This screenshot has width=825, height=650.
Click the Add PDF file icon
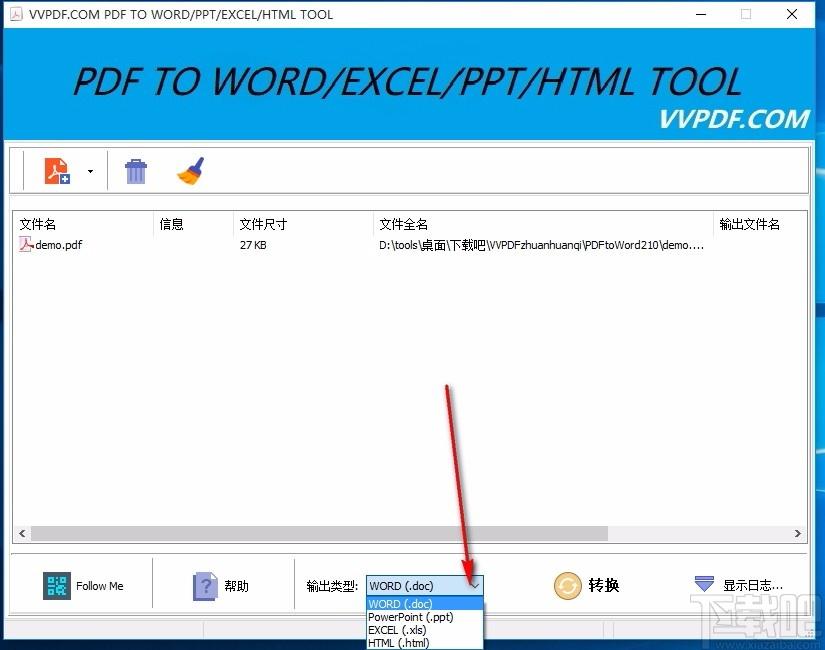57,171
